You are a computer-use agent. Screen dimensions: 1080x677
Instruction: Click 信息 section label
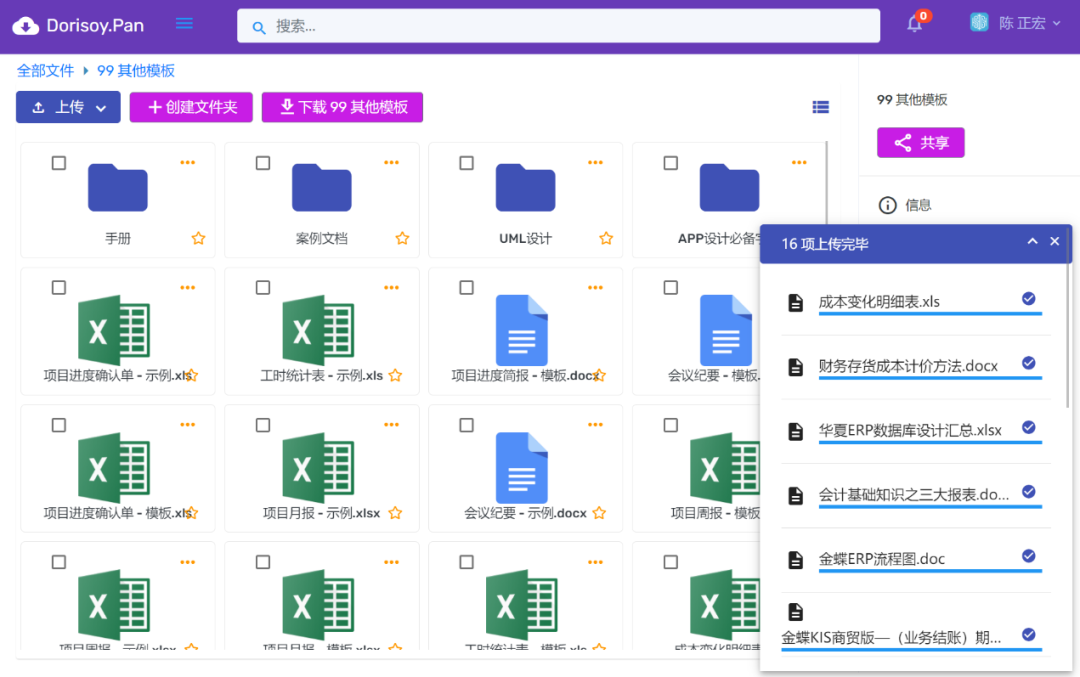917,205
